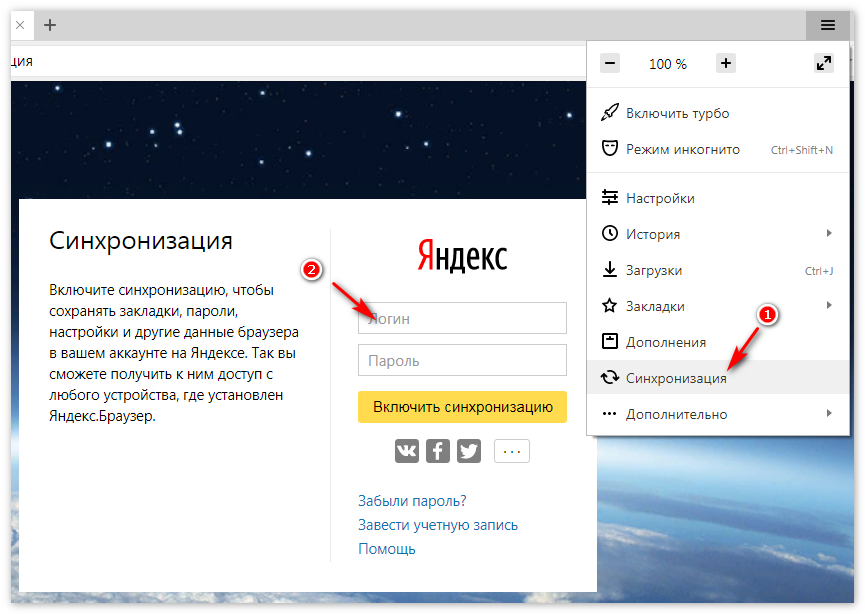This screenshot has width=865, height=614.
Task: Enter fullscreen mode via the expand icon
Action: coord(824,63)
